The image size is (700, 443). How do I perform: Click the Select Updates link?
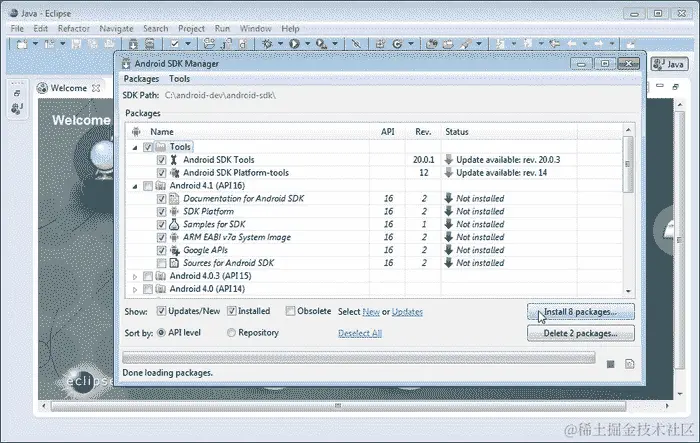click(x=407, y=312)
